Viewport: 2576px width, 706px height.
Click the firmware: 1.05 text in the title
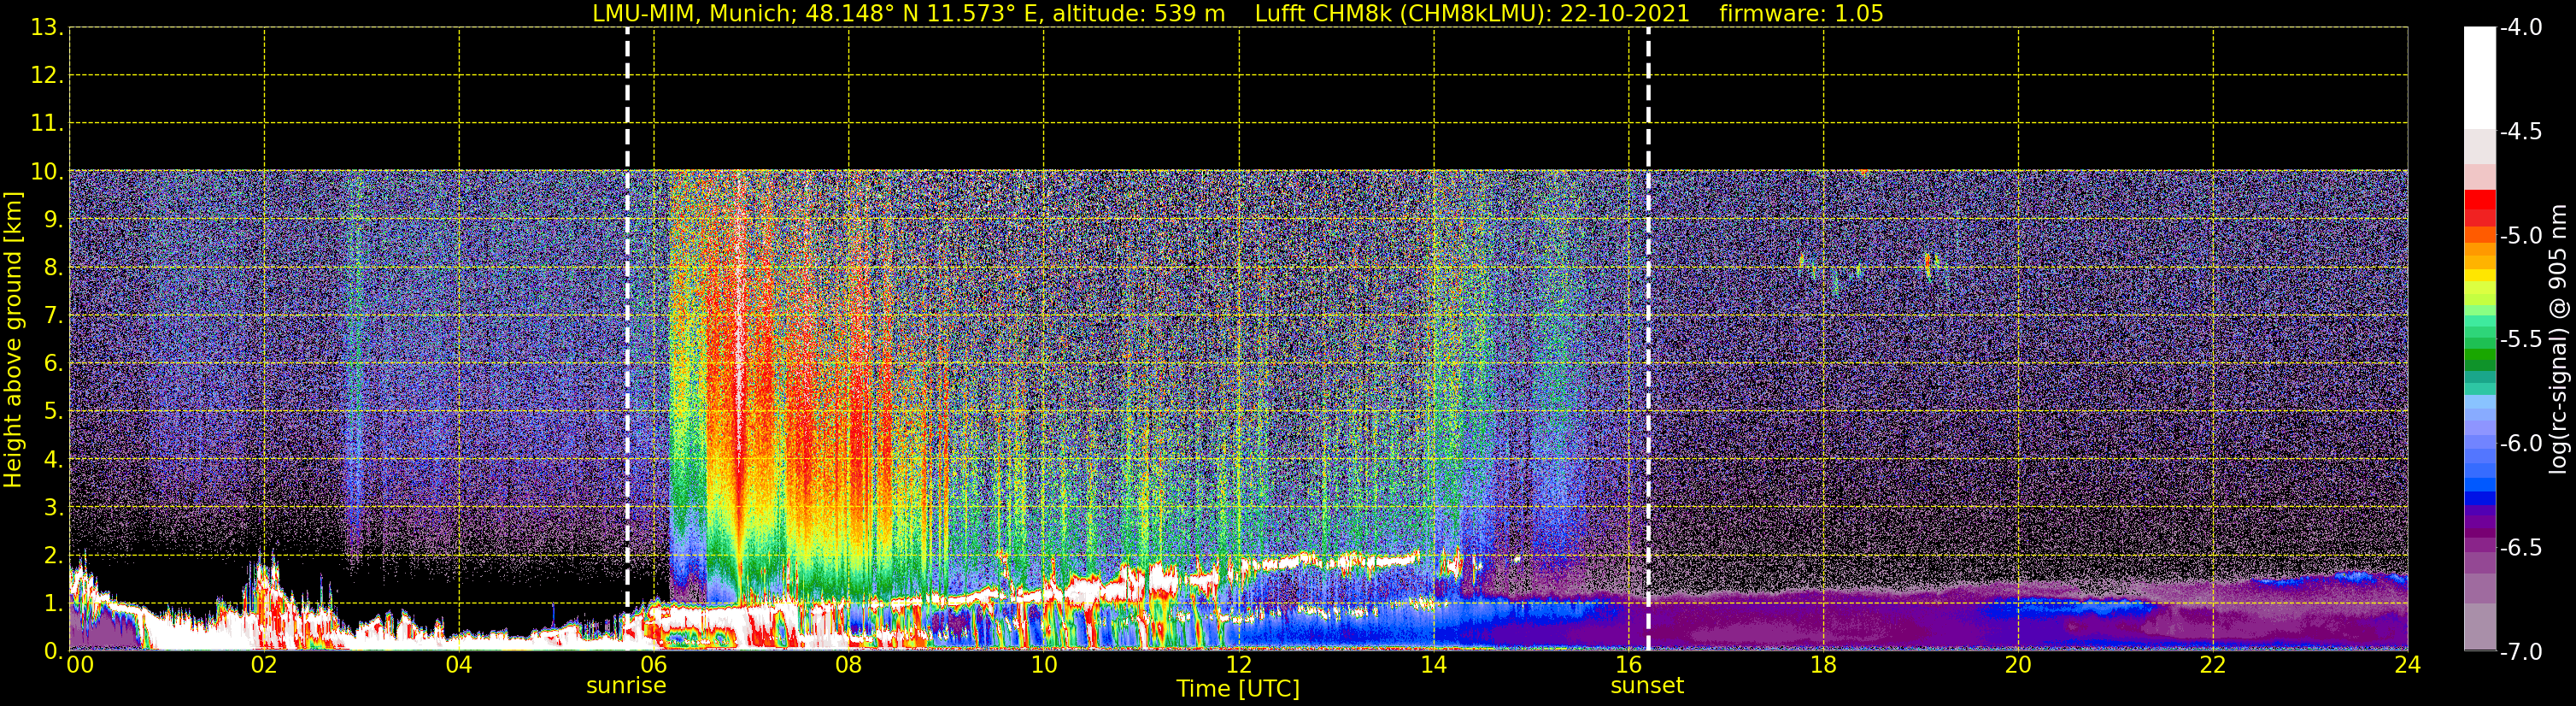coord(1801,14)
